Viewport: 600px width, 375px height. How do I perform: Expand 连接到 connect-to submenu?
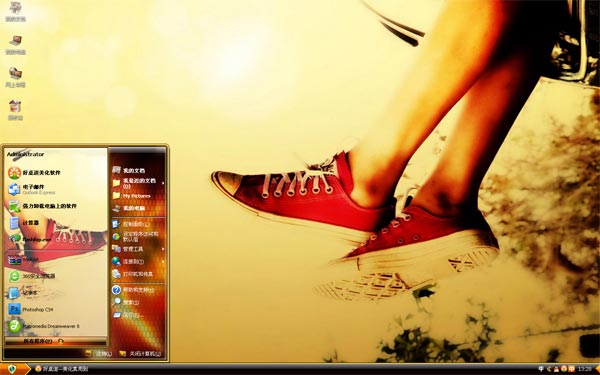click(138, 261)
